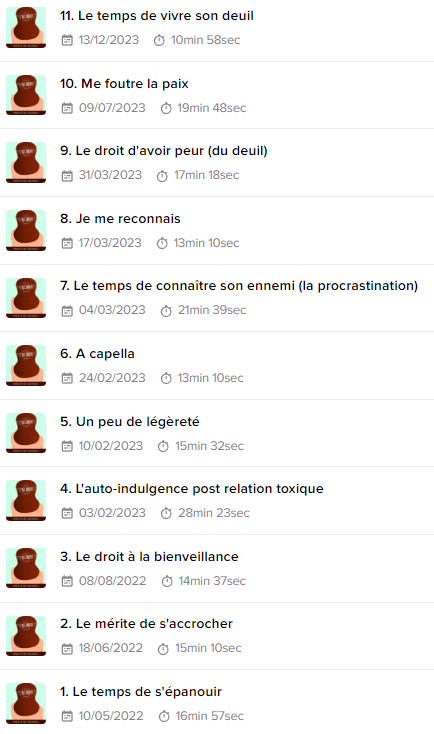The image size is (434, 734).
Task: Click the cover thumbnail of episode 1
Action: [26, 703]
